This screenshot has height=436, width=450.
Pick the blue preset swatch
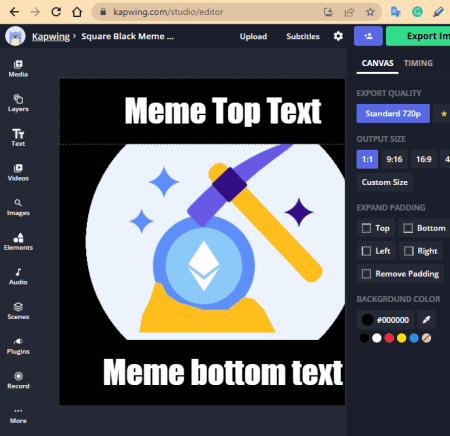pos(414,338)
